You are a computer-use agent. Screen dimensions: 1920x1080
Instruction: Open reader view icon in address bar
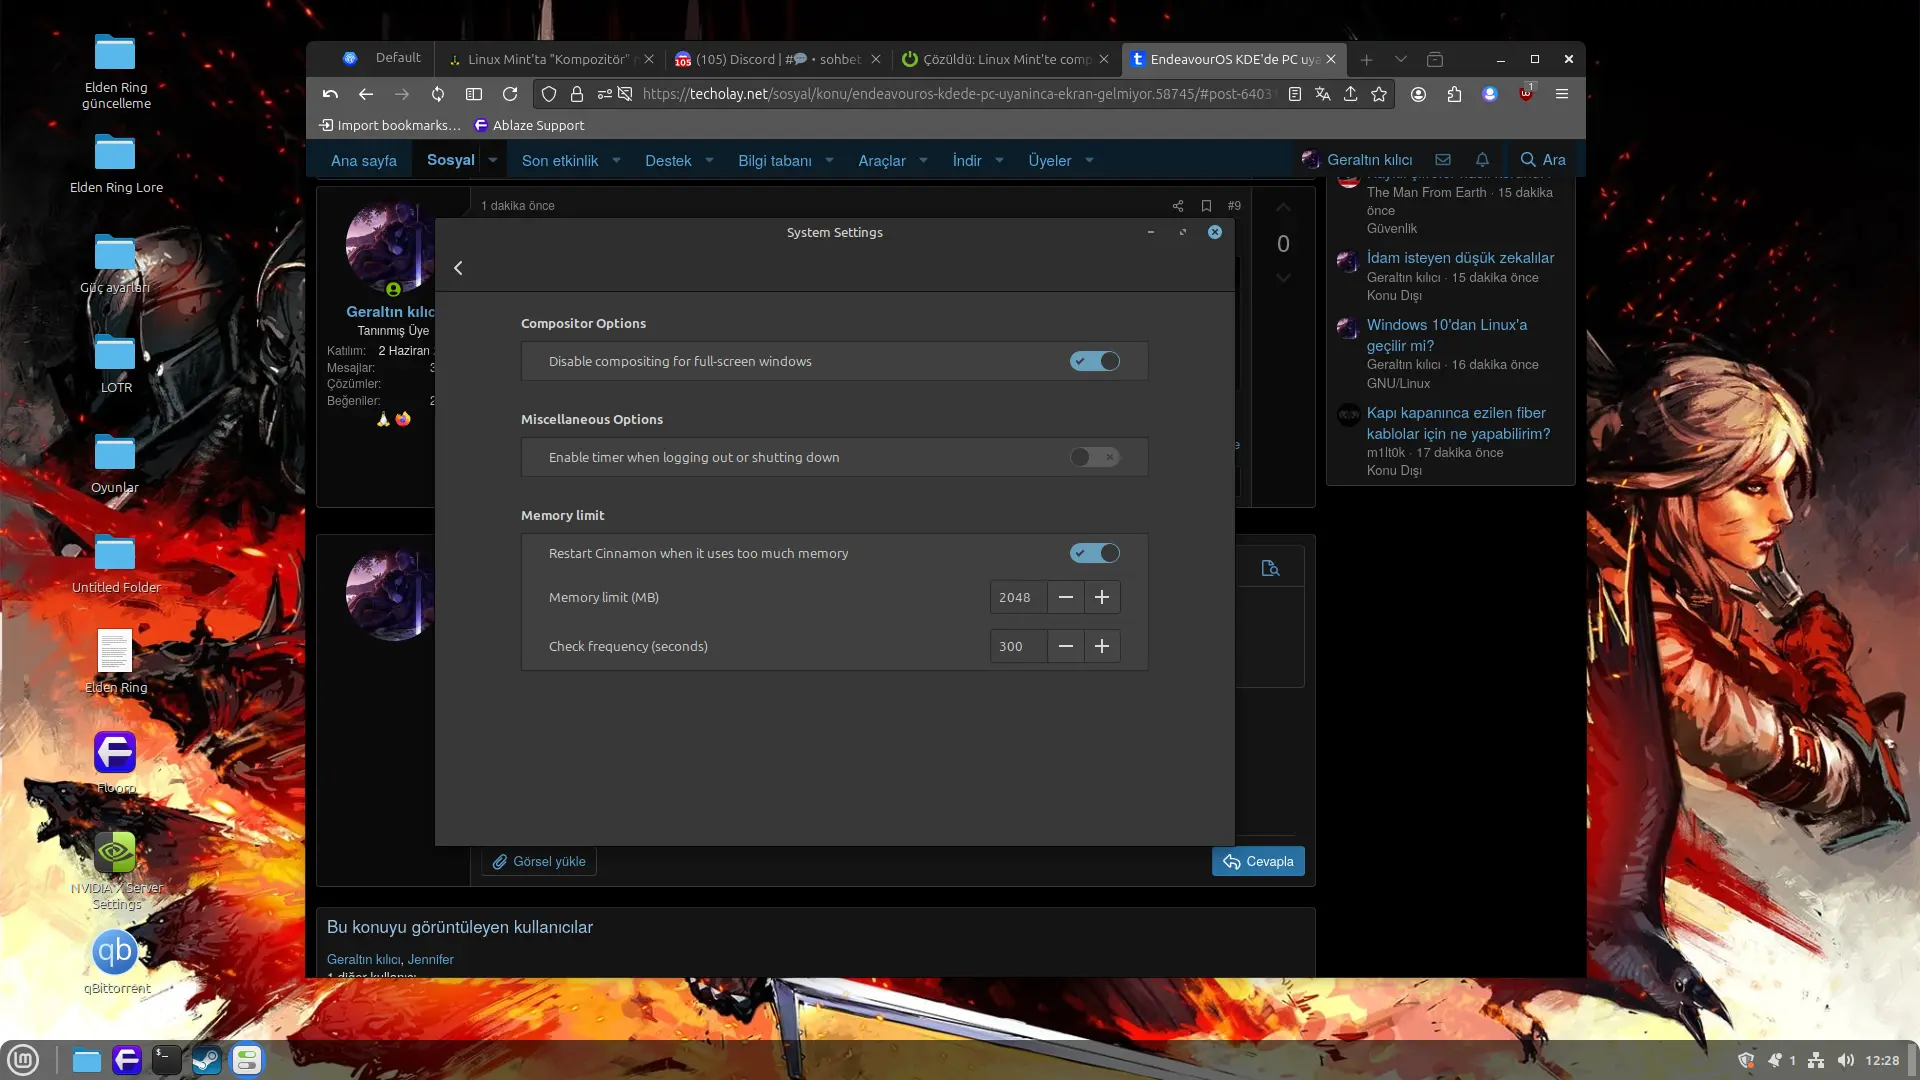coord(1295,94)
